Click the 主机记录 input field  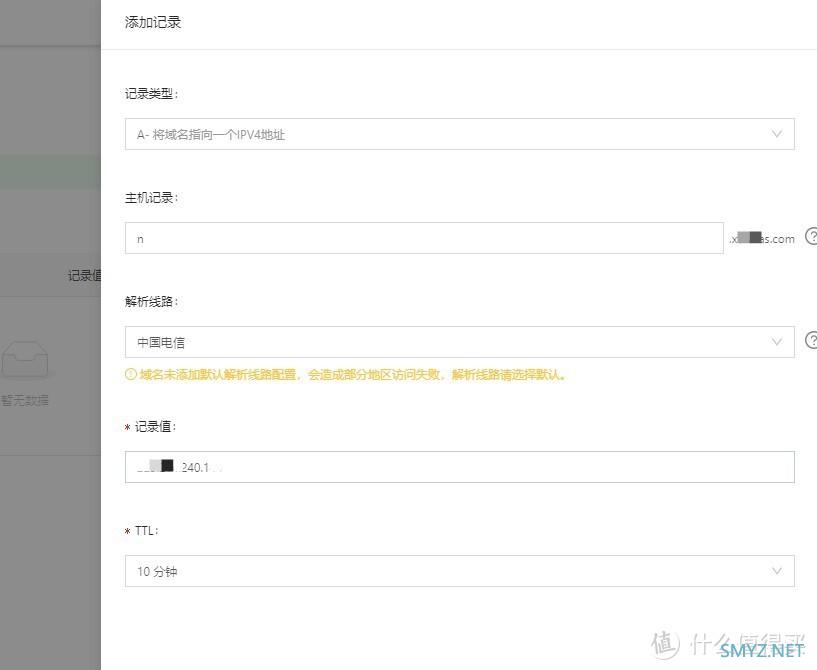(x=424, y=238)
